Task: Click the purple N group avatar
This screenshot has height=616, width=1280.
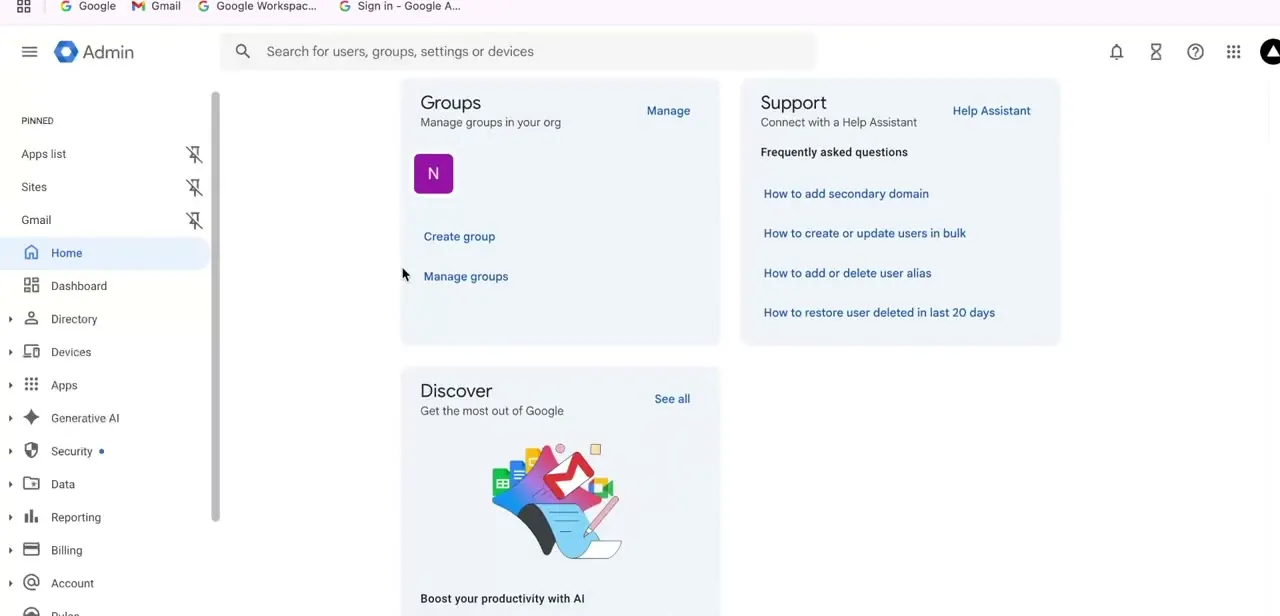Action: tap(433, 174)
